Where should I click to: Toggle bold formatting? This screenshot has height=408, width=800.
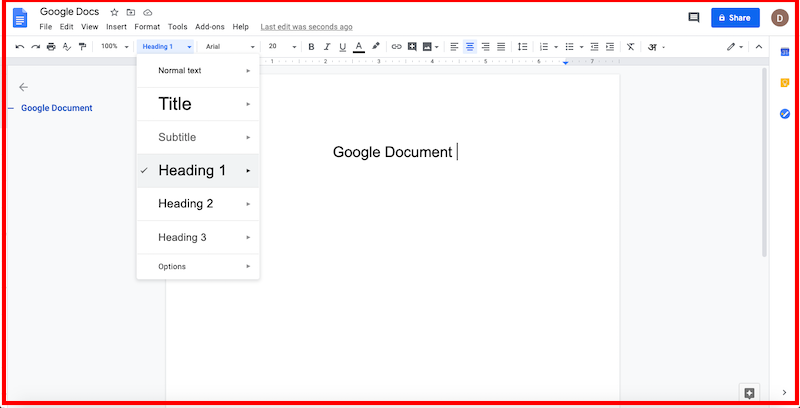click(x=311, y=47)
